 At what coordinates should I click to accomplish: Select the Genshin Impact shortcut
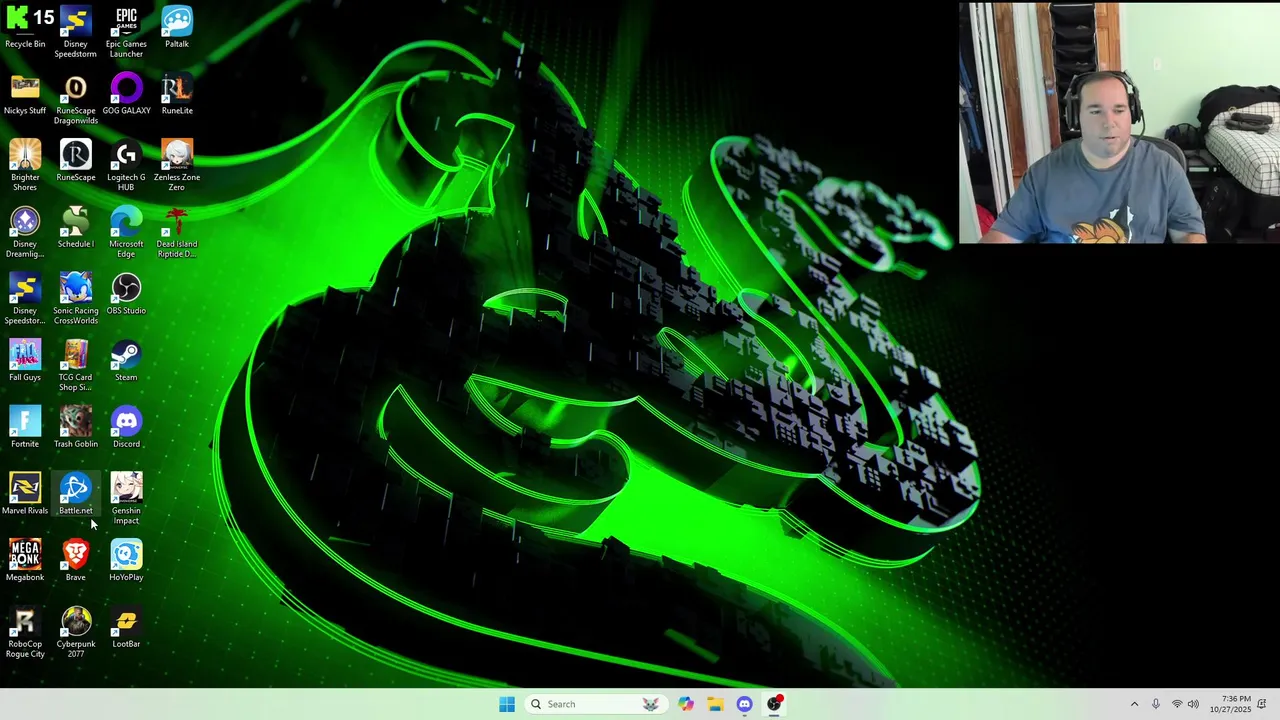pos(126,499)
